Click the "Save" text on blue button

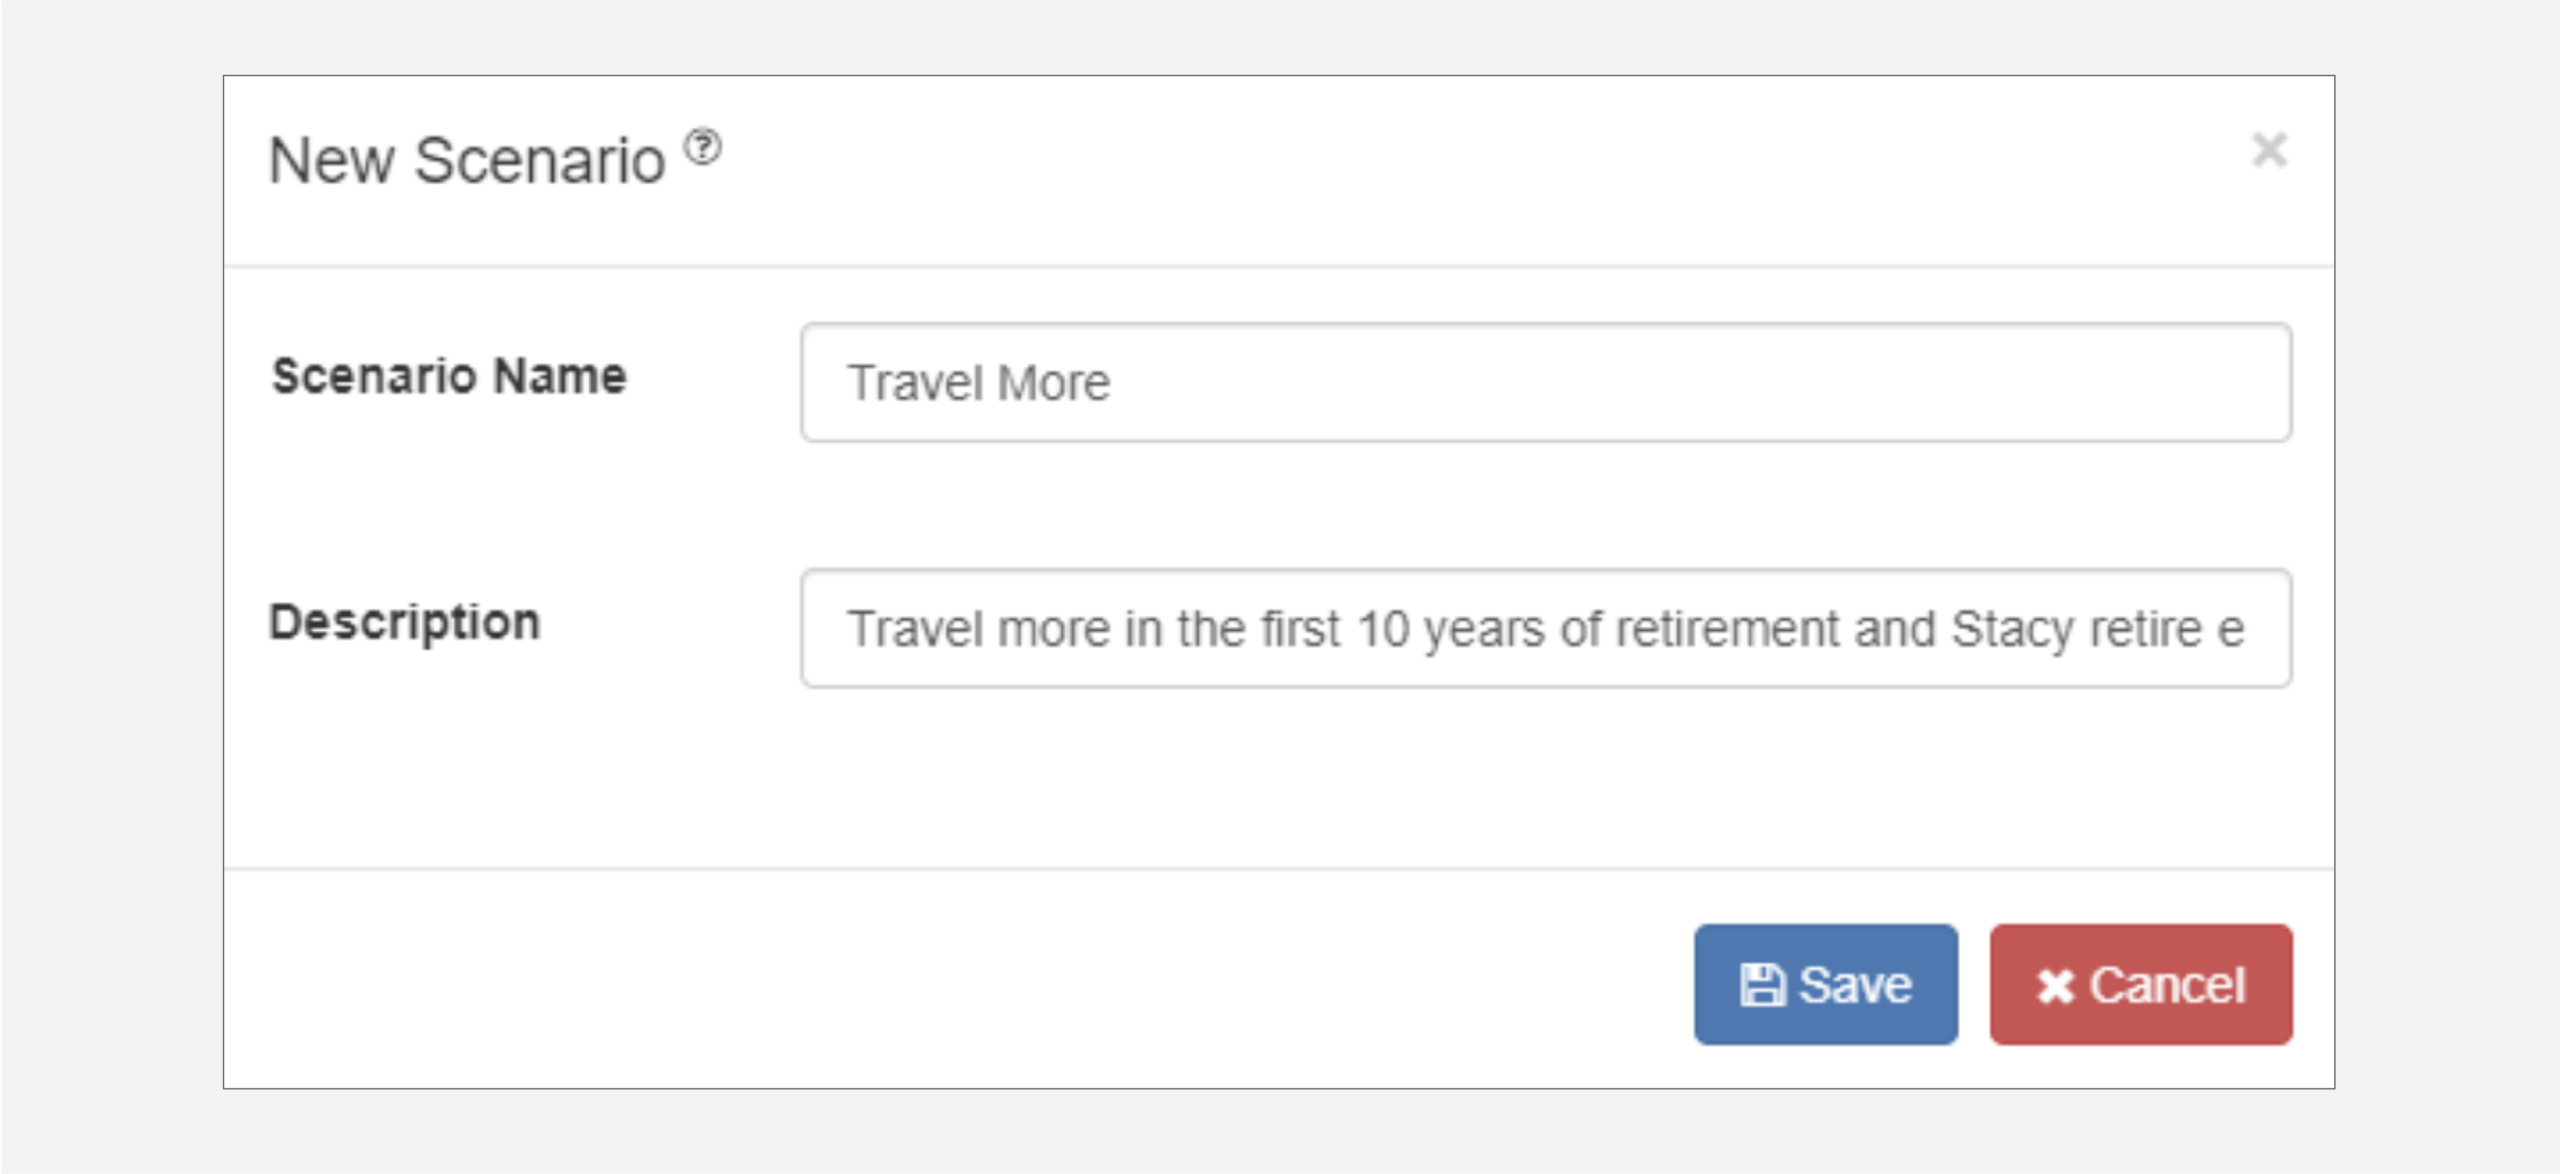tap(1855, 985)
